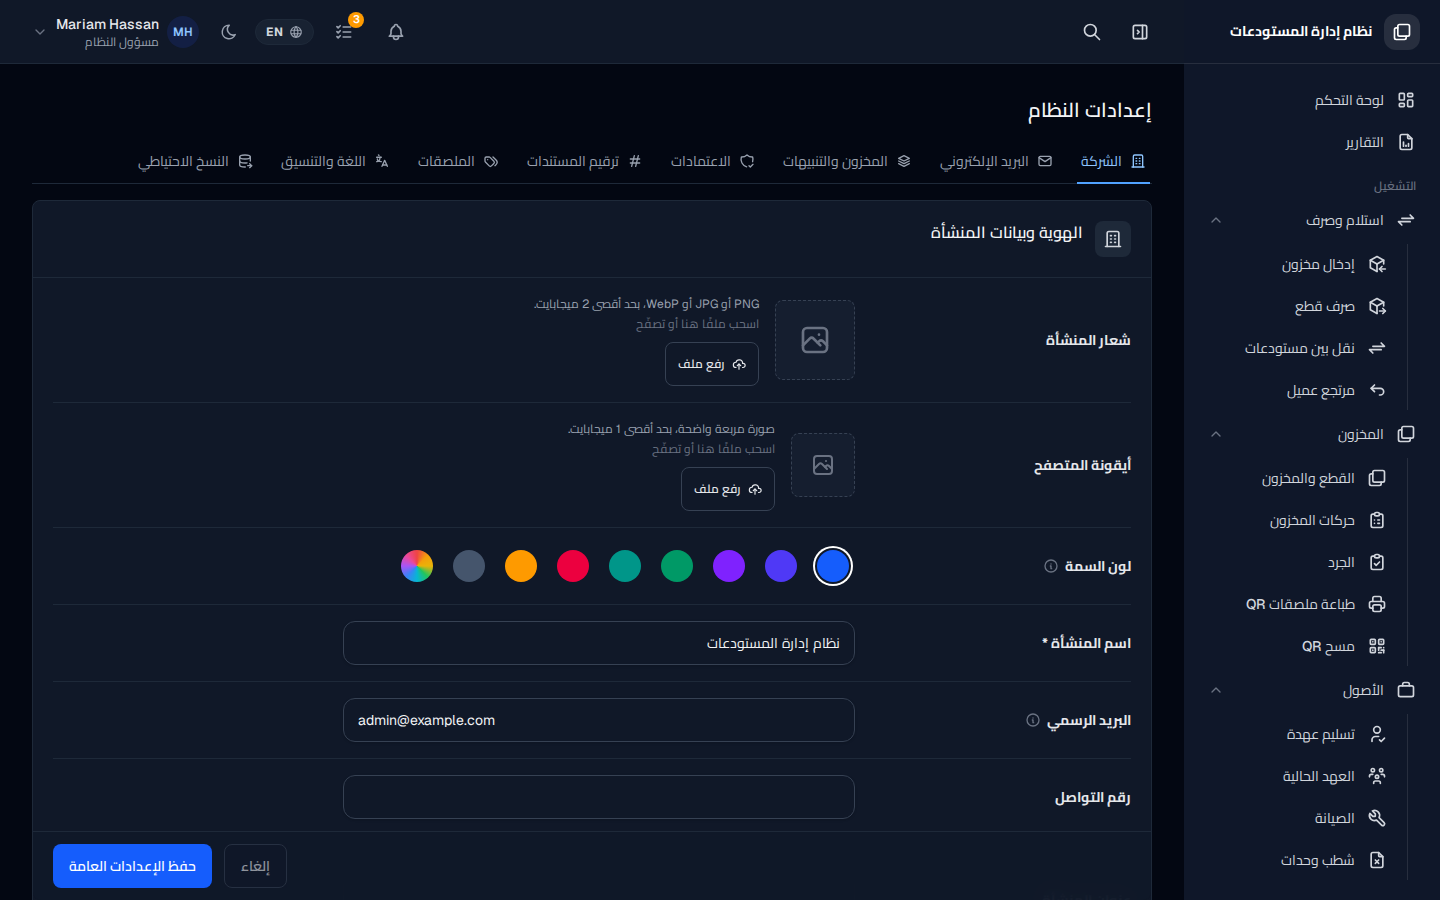1440x900 pixels.
Task: Switch to الاعتمادات tab
Action: click(712, 161)
